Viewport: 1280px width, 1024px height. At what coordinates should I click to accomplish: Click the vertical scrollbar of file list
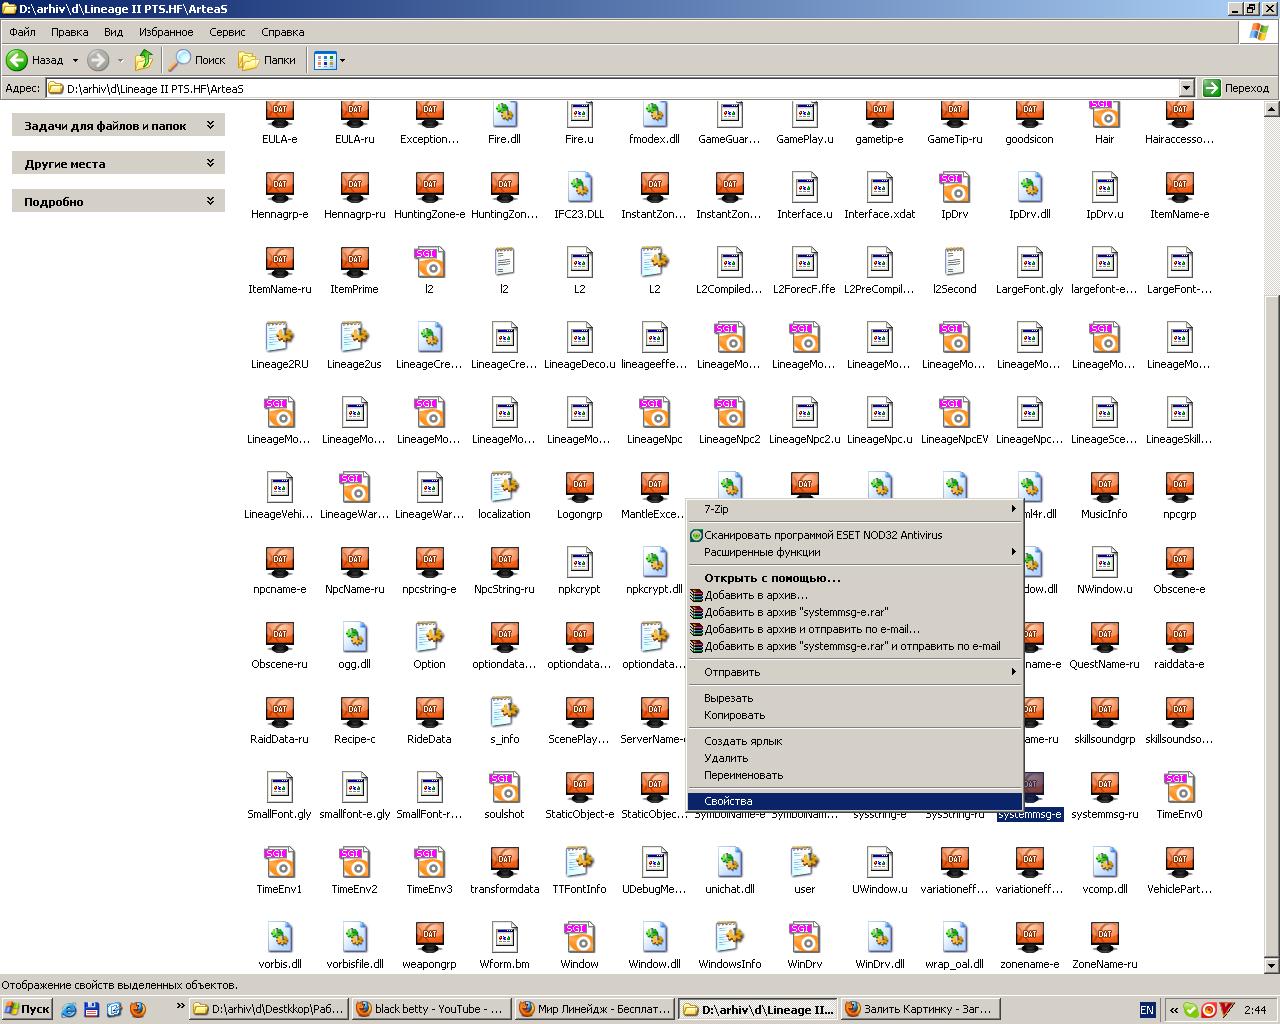tap(1272, 538)
